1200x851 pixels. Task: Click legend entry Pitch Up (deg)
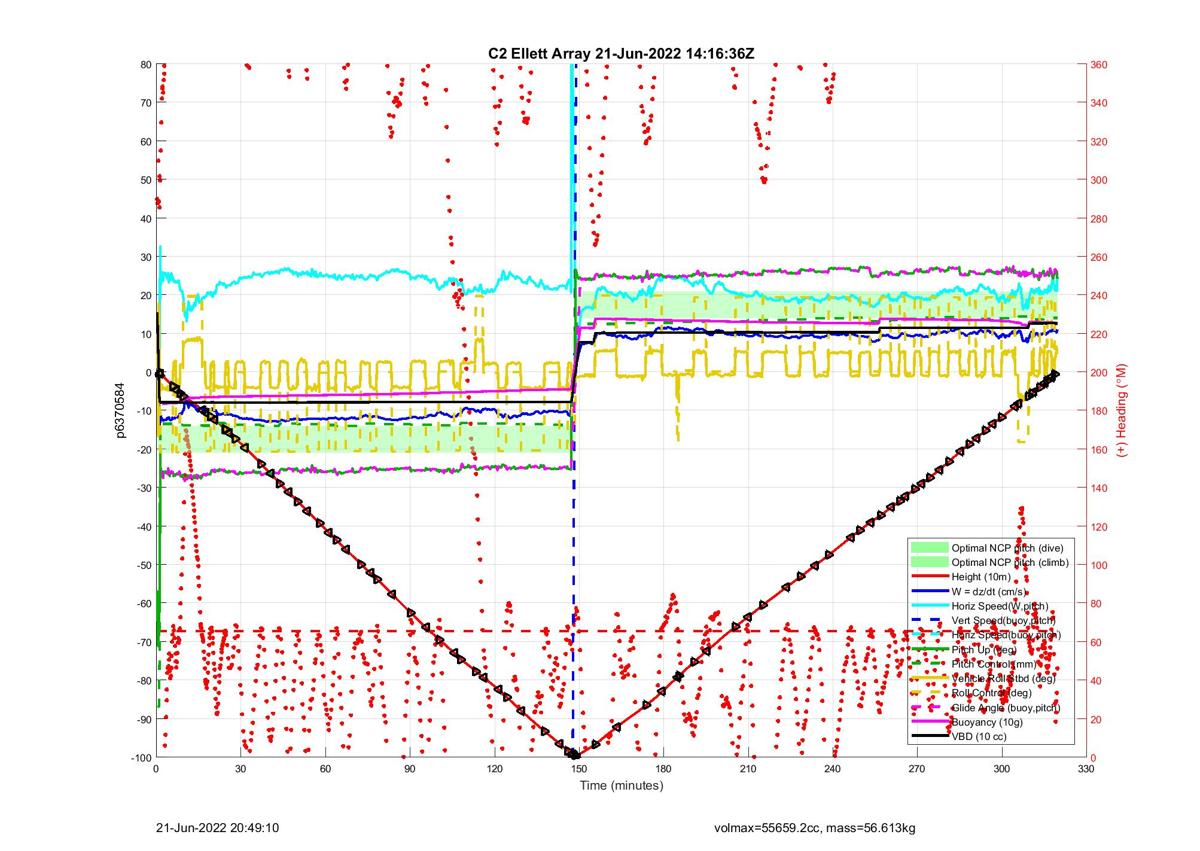click(985, 649)
